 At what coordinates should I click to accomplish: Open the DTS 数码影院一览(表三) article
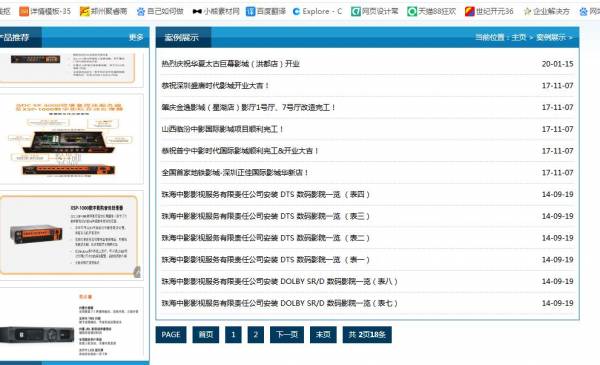(x=266, y=216)
